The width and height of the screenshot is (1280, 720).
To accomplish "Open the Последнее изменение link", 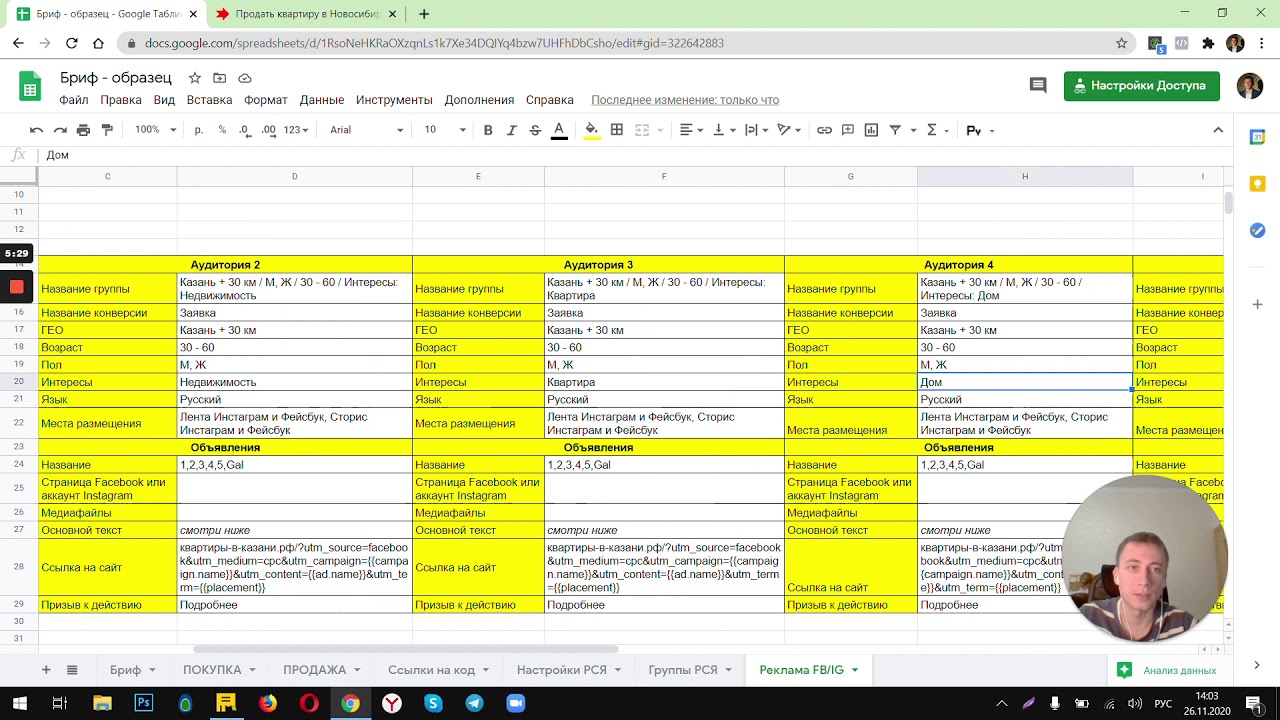I will pyautogui.click(x=684, y=100).
